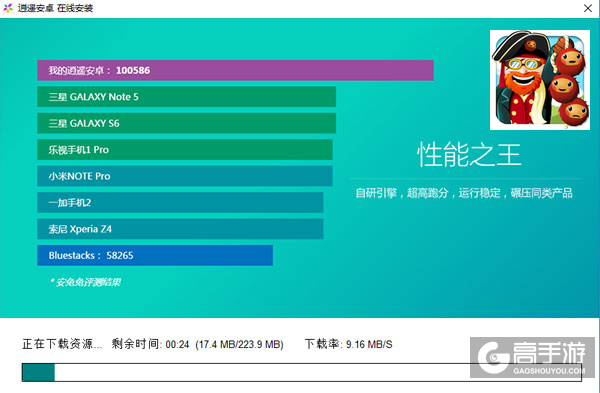This screenshot has height=393, width=600.
Task: Click the 17.4 MB/223.9 MB size text
Action: [240, 344]
